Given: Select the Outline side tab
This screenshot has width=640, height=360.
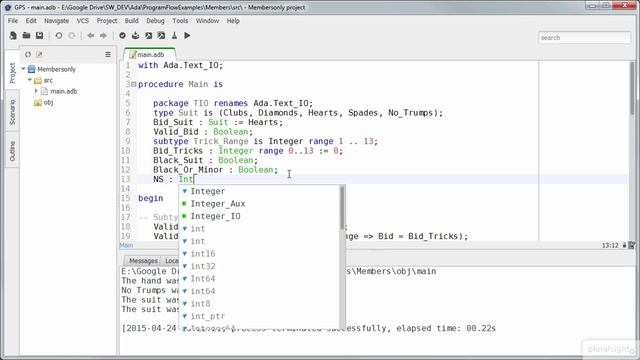Looking at the screenshot, I should click(12, 151).
